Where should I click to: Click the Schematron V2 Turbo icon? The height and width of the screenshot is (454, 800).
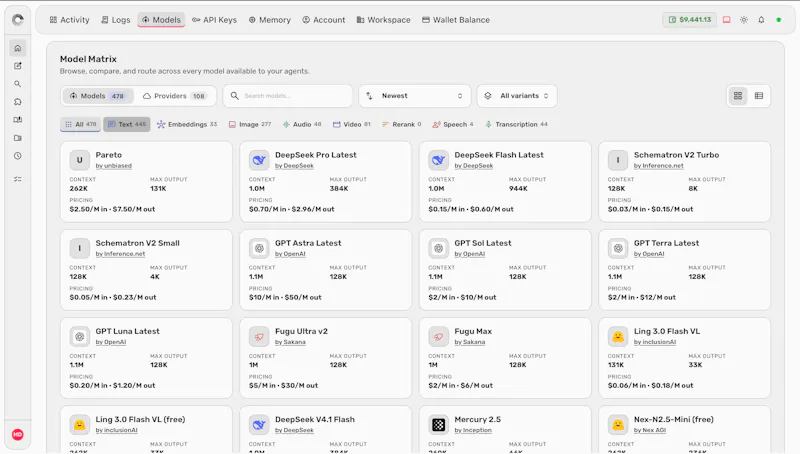[618, 160]
